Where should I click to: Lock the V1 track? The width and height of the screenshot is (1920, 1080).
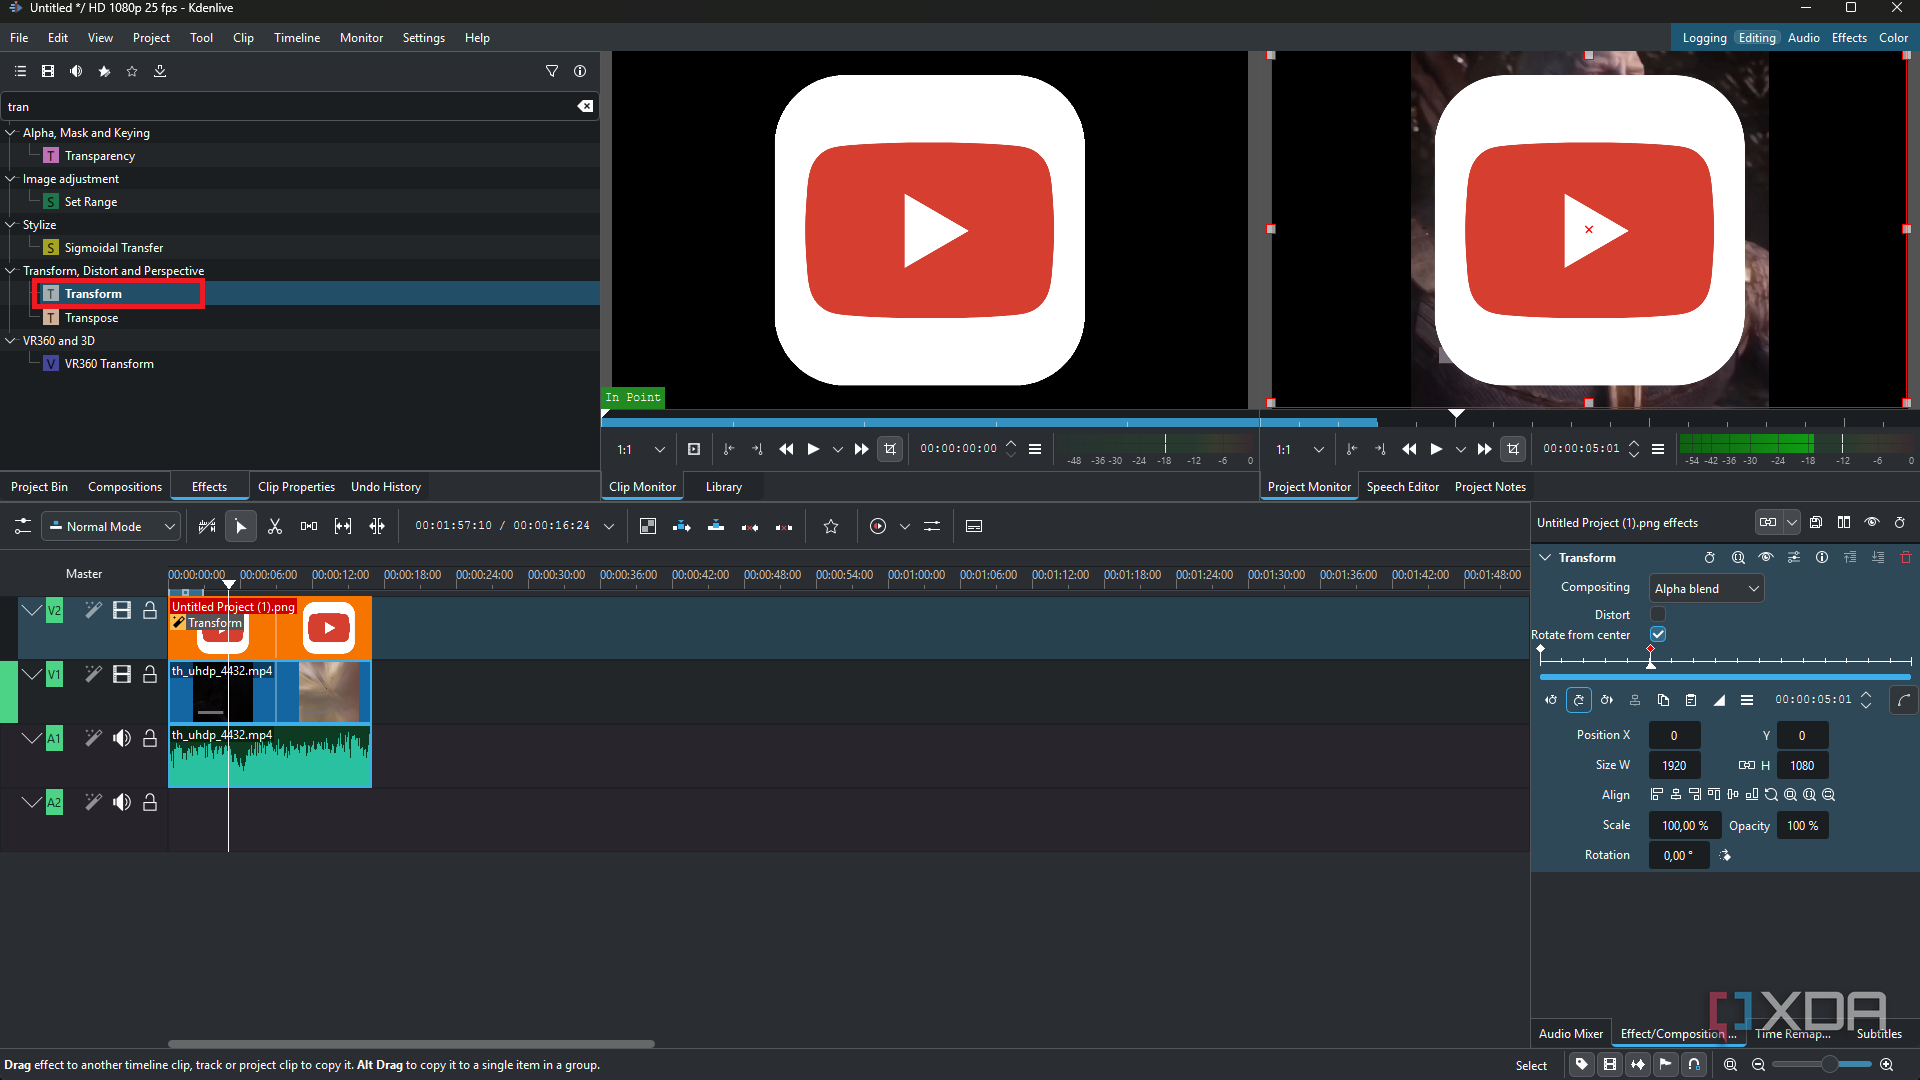coord(150,674)
